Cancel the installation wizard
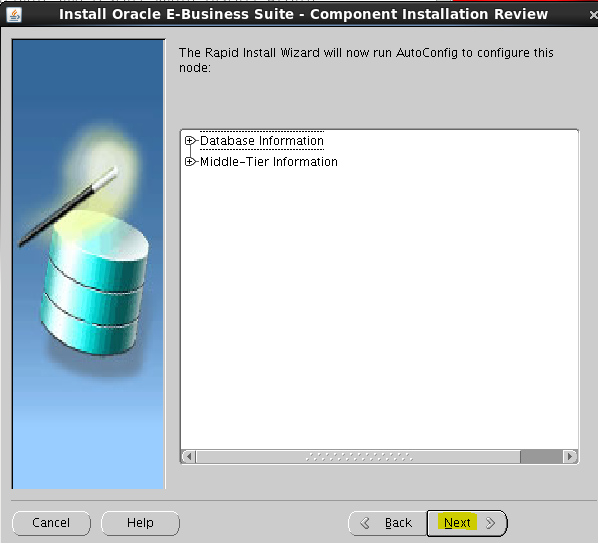This screenshot has width=598, height=543. point(51,523)
